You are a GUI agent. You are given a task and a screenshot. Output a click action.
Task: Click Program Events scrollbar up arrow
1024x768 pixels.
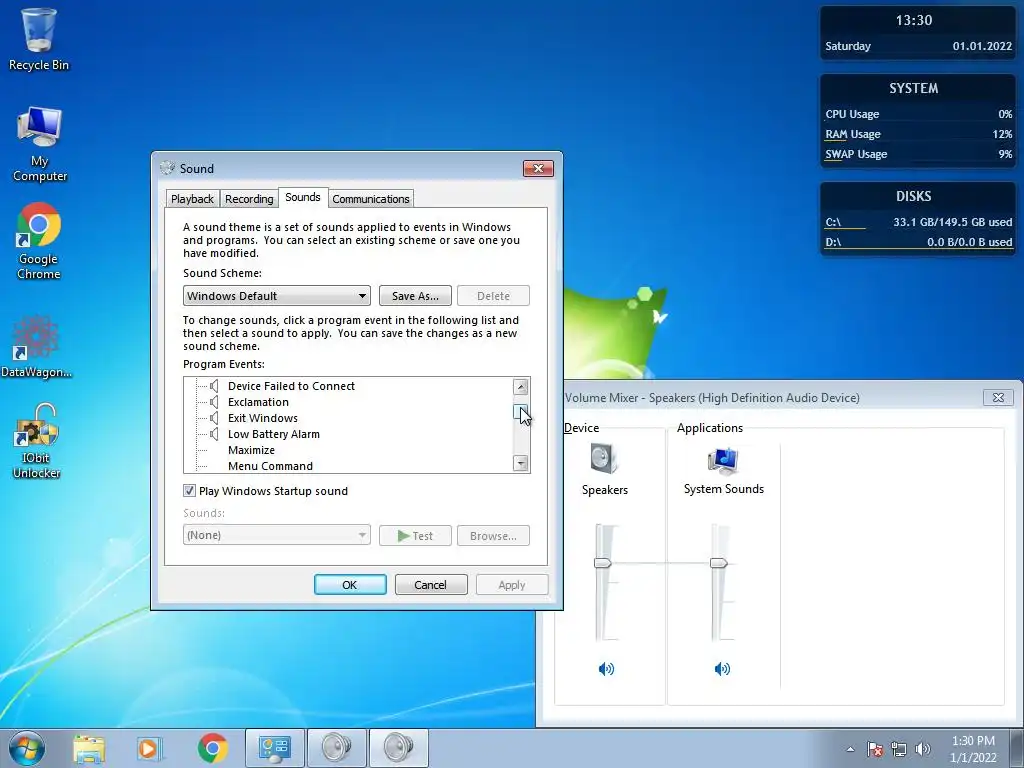click(520, 387)
